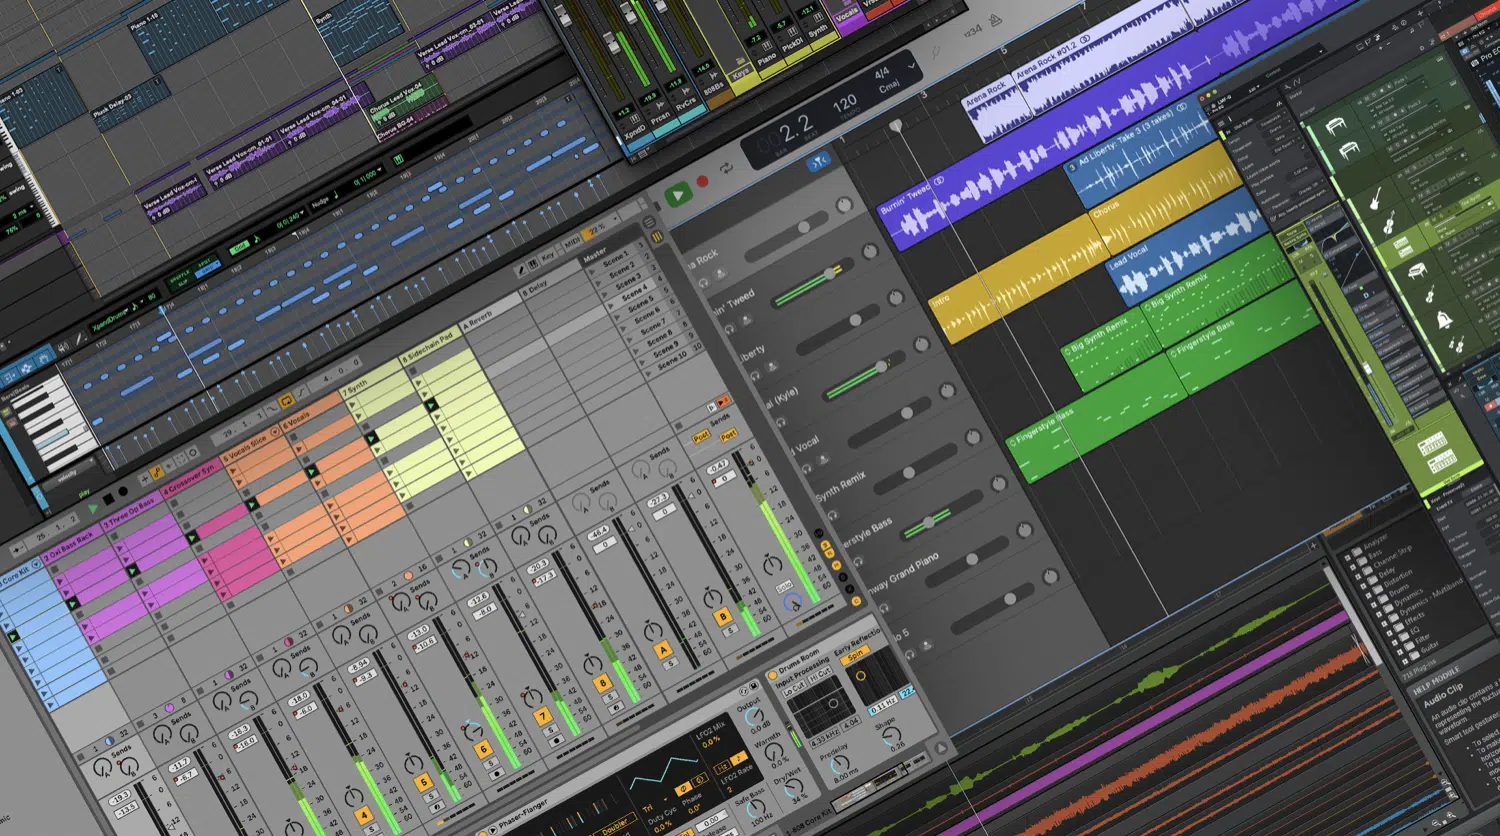Click the yellow key icon above Crossover Syn
The height and width of the screenshot is (836, 1500).
tap(156, 470)
